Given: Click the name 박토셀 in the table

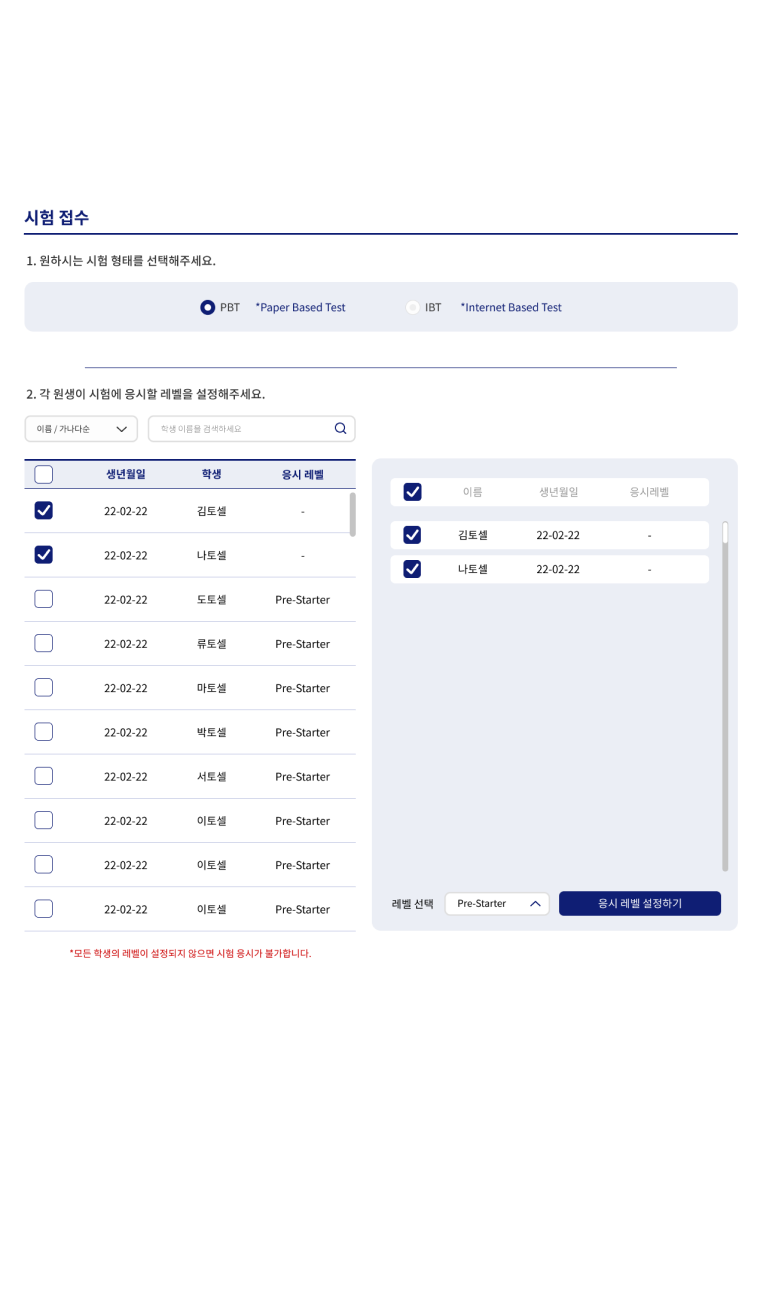Looking at the screenshot, I should point(212,732).
